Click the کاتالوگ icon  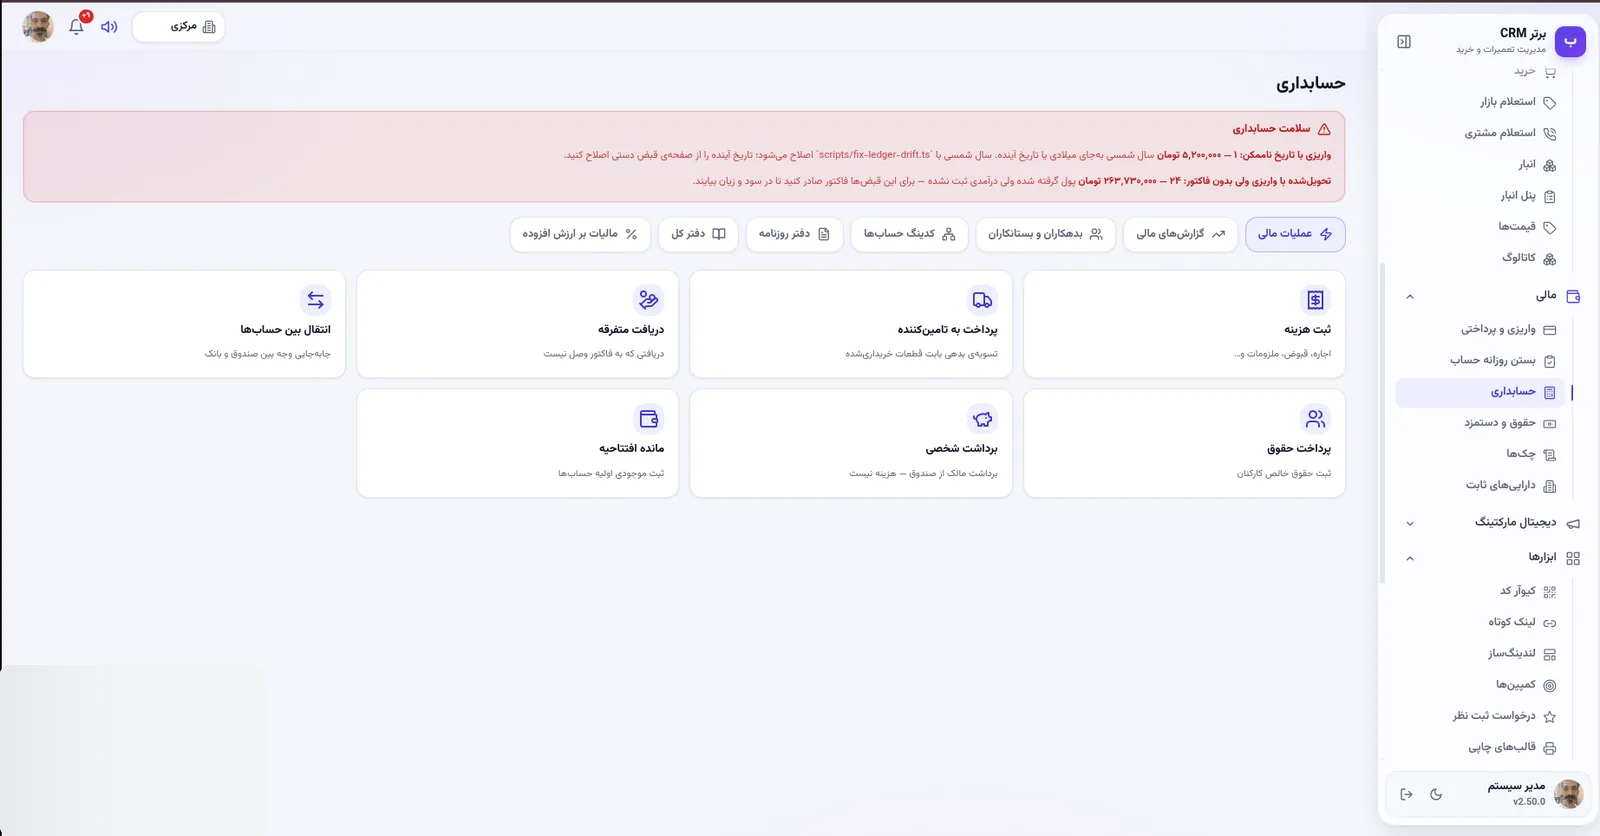(1550, 258)
